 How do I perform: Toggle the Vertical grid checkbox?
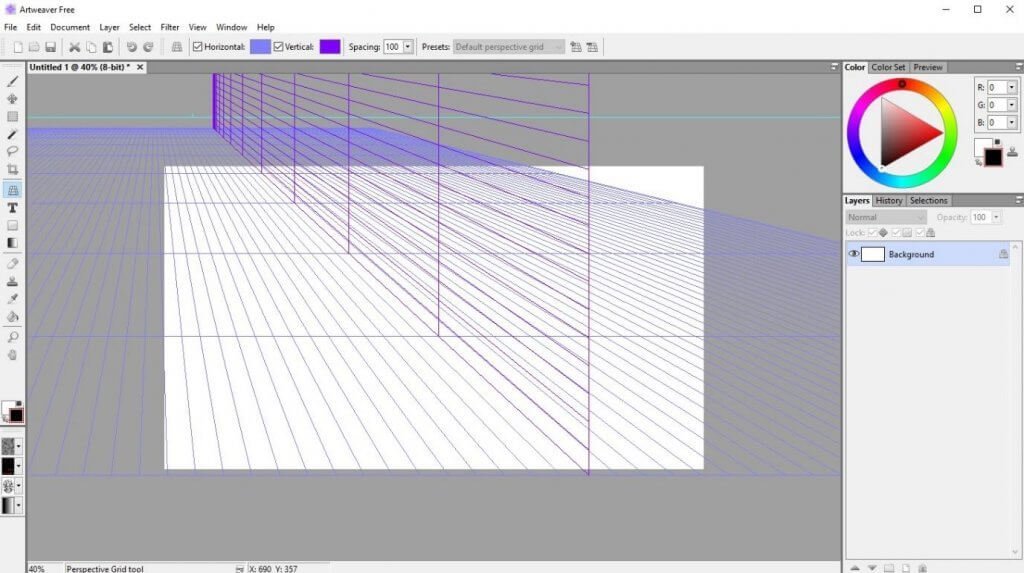(x=278, y=47)
